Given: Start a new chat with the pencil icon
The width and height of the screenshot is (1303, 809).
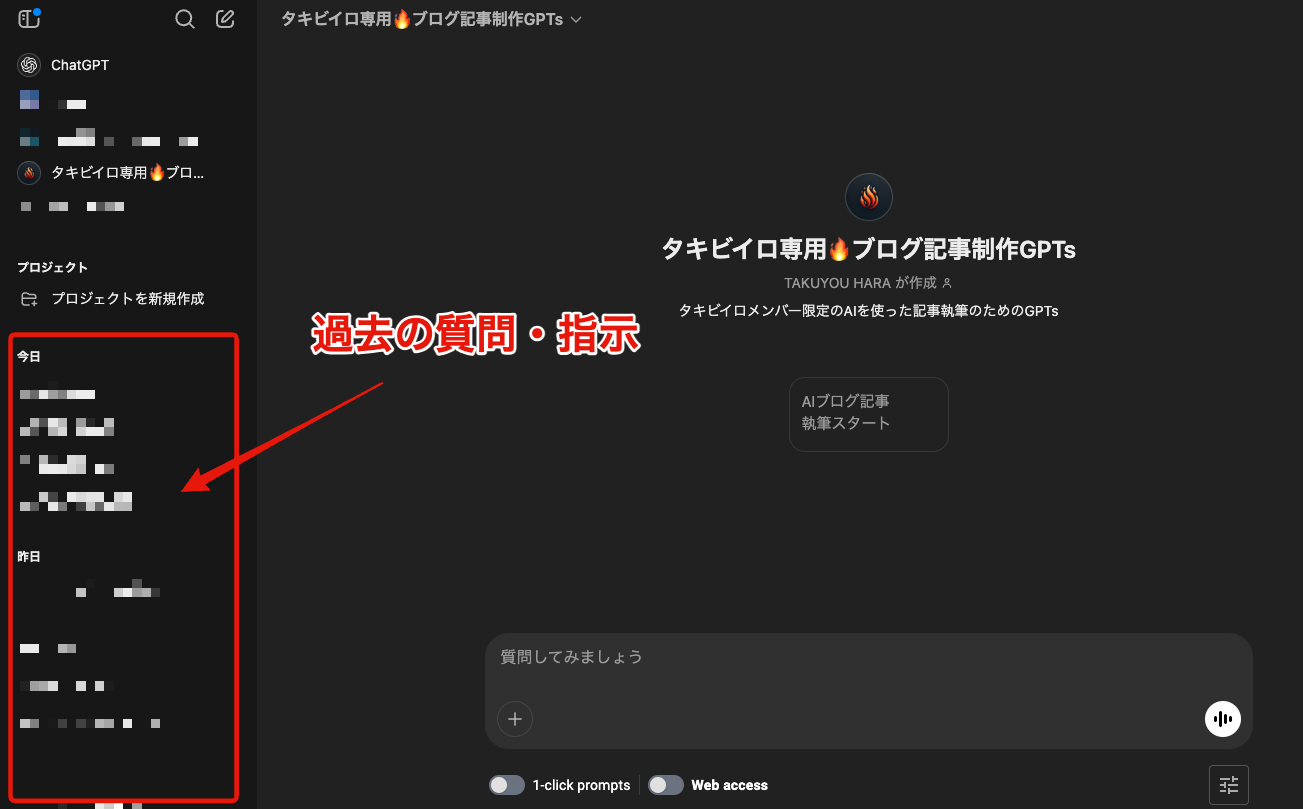Looking at the screenshot, I should coord(225,19).
